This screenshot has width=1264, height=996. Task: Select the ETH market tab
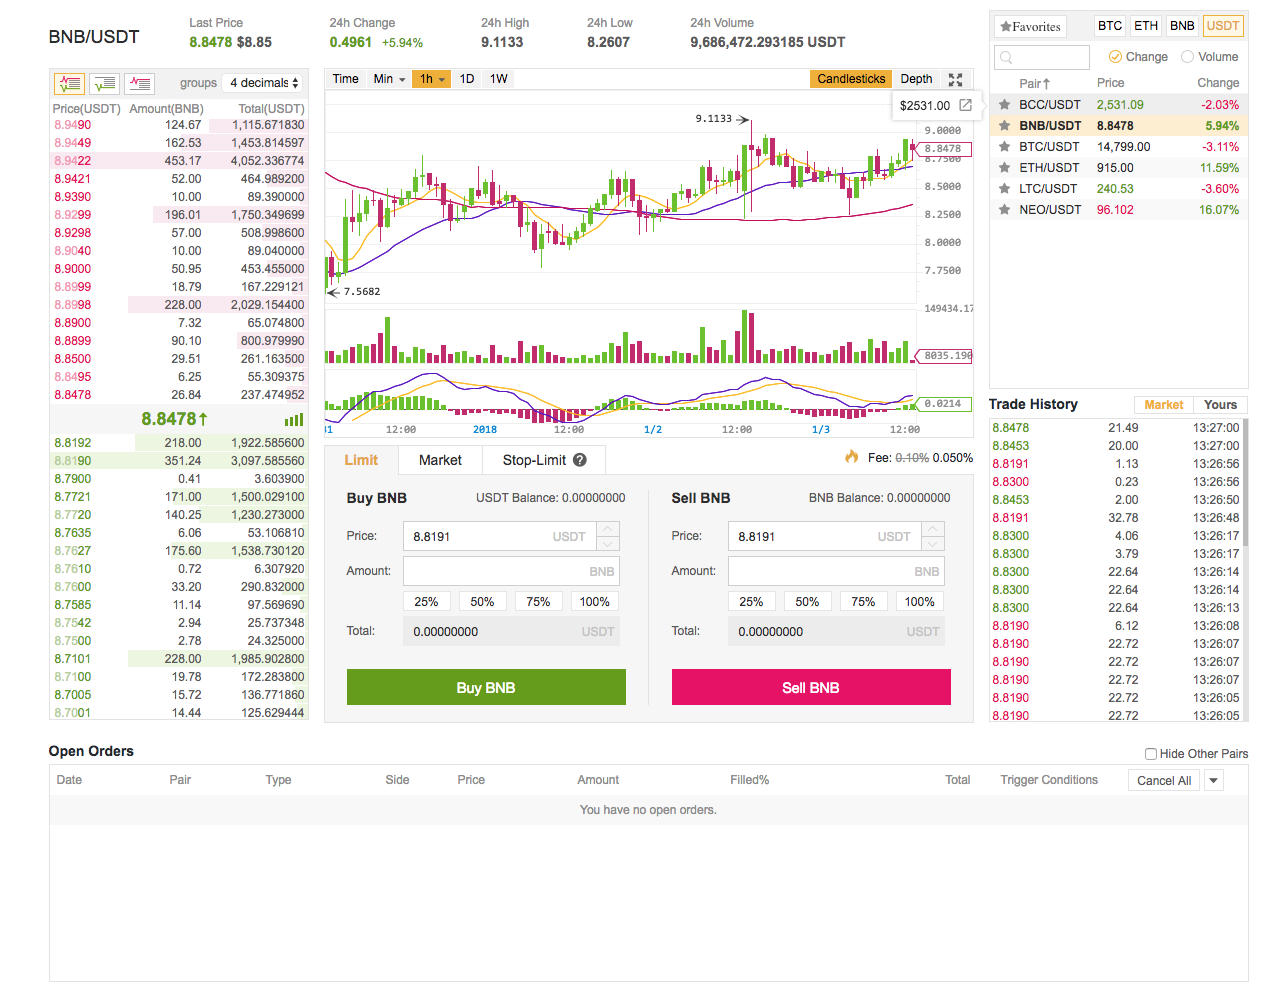pyautogui.click(x=1146, y=26)
